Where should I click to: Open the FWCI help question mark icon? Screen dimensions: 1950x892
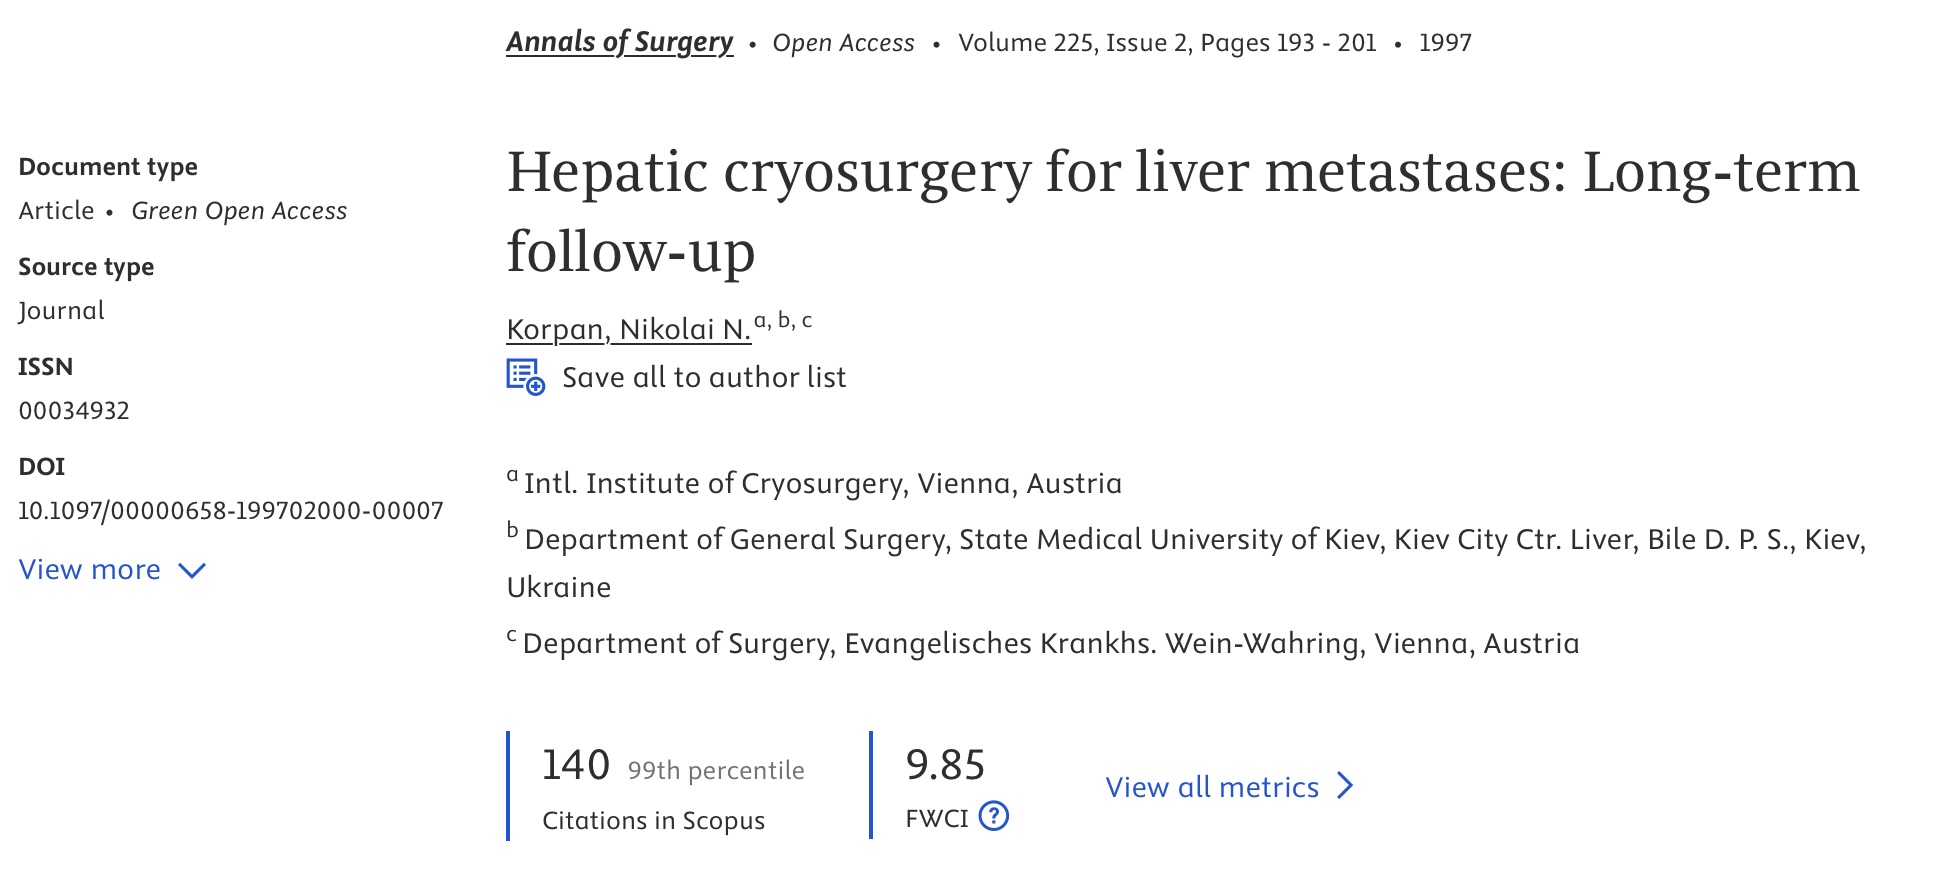[993, 817]
